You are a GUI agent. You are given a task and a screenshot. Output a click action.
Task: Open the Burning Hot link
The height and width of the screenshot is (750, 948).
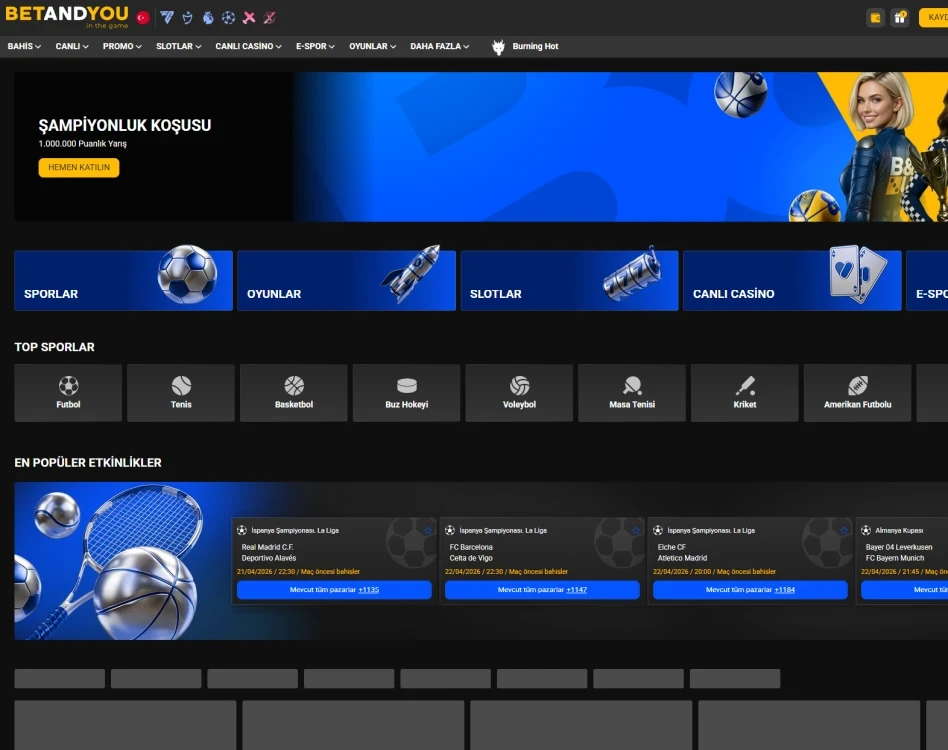click(x=535, y=47)
